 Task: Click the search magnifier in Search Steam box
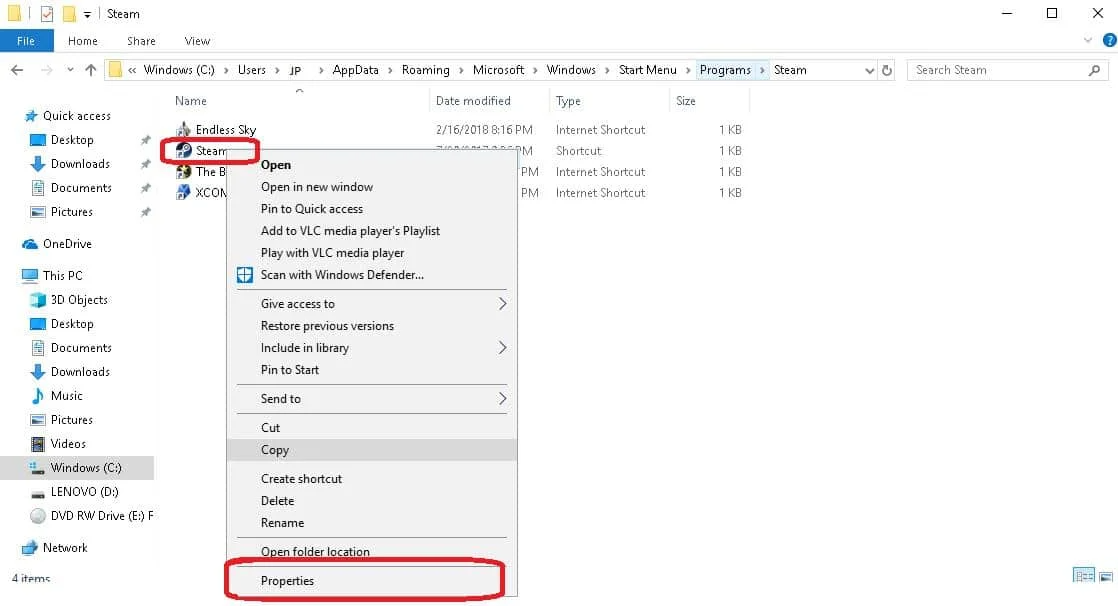pyautogui.click(x=1096, y=69)
